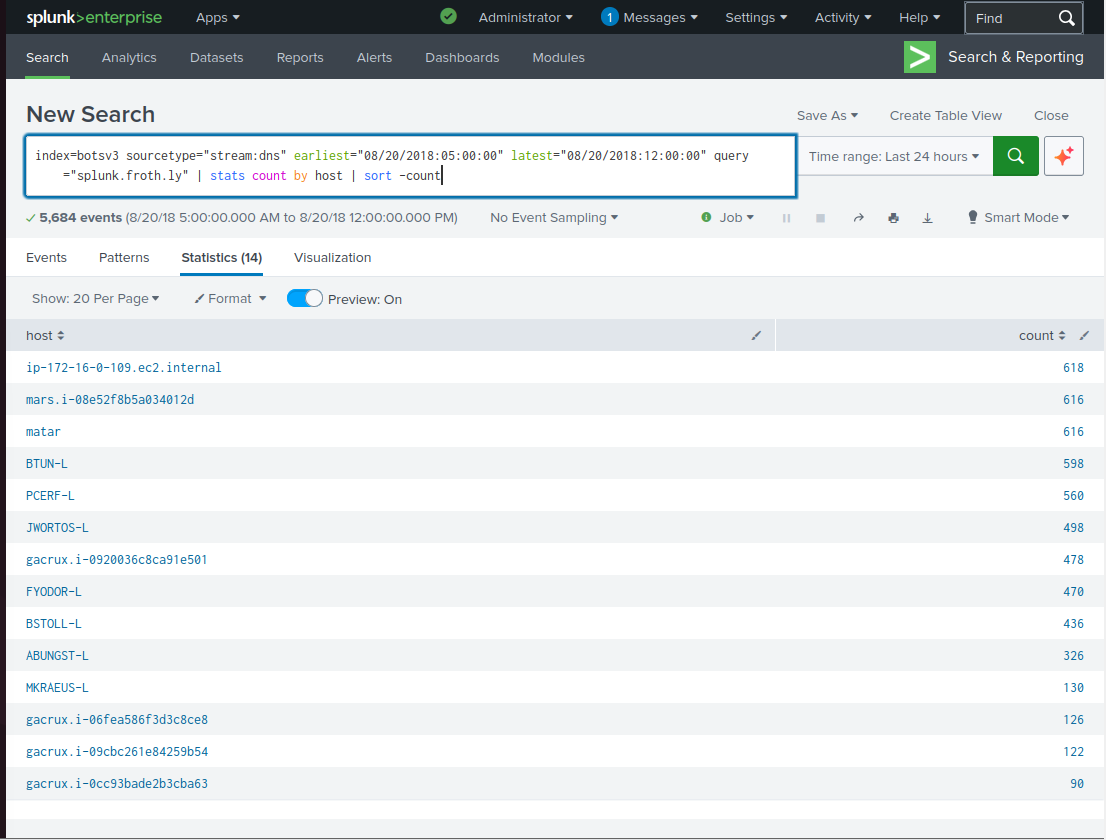The height and width of the screenshot is (840, 1106).
Task: Click the Close button
Action: coord(1051,116)
